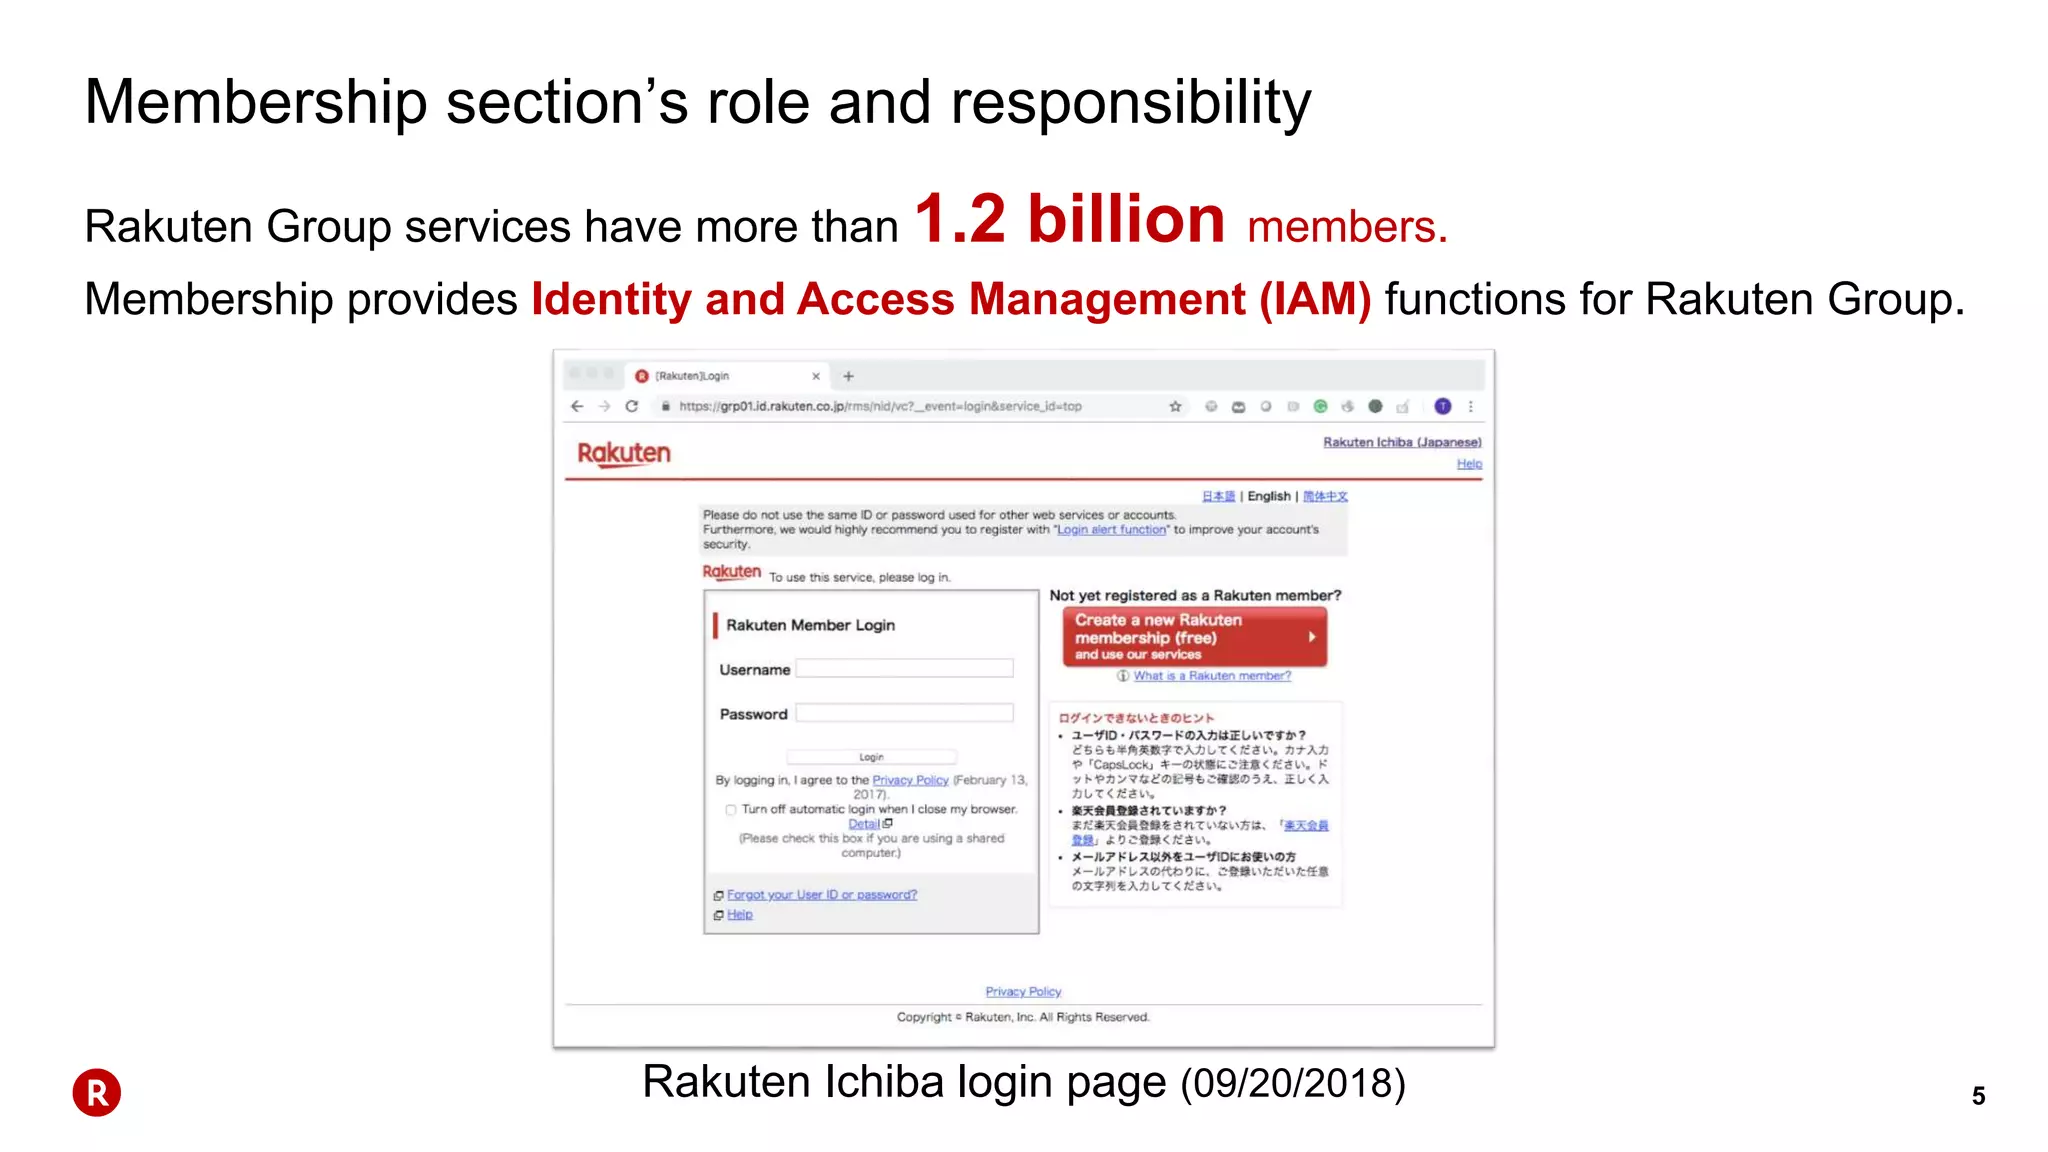The width and height of the screenshot is (2048, 1152).
Task: Click the small Rakuten logo above login
Action: tap(731, 572)
